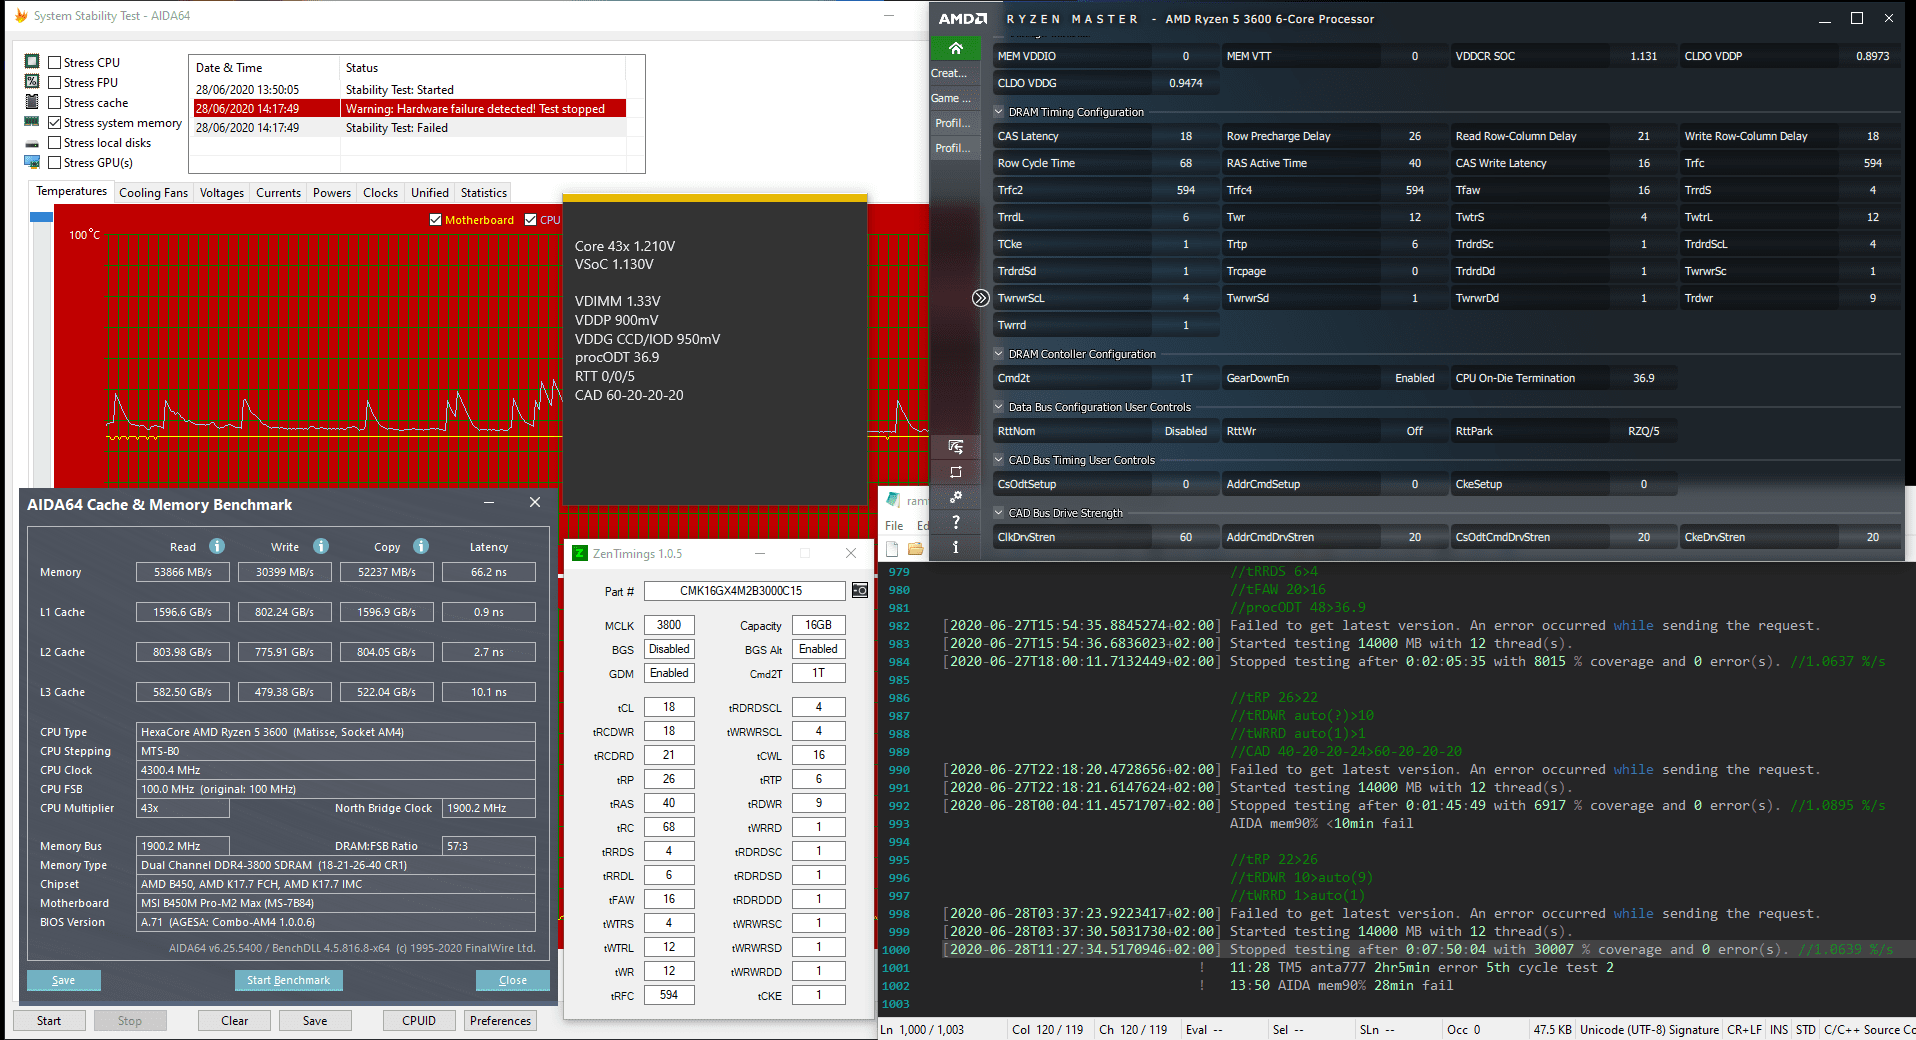Expand Ryzen Master sidebar arrow
The width and height of the screenshot is (1916, 1040).
click(980, 298)
